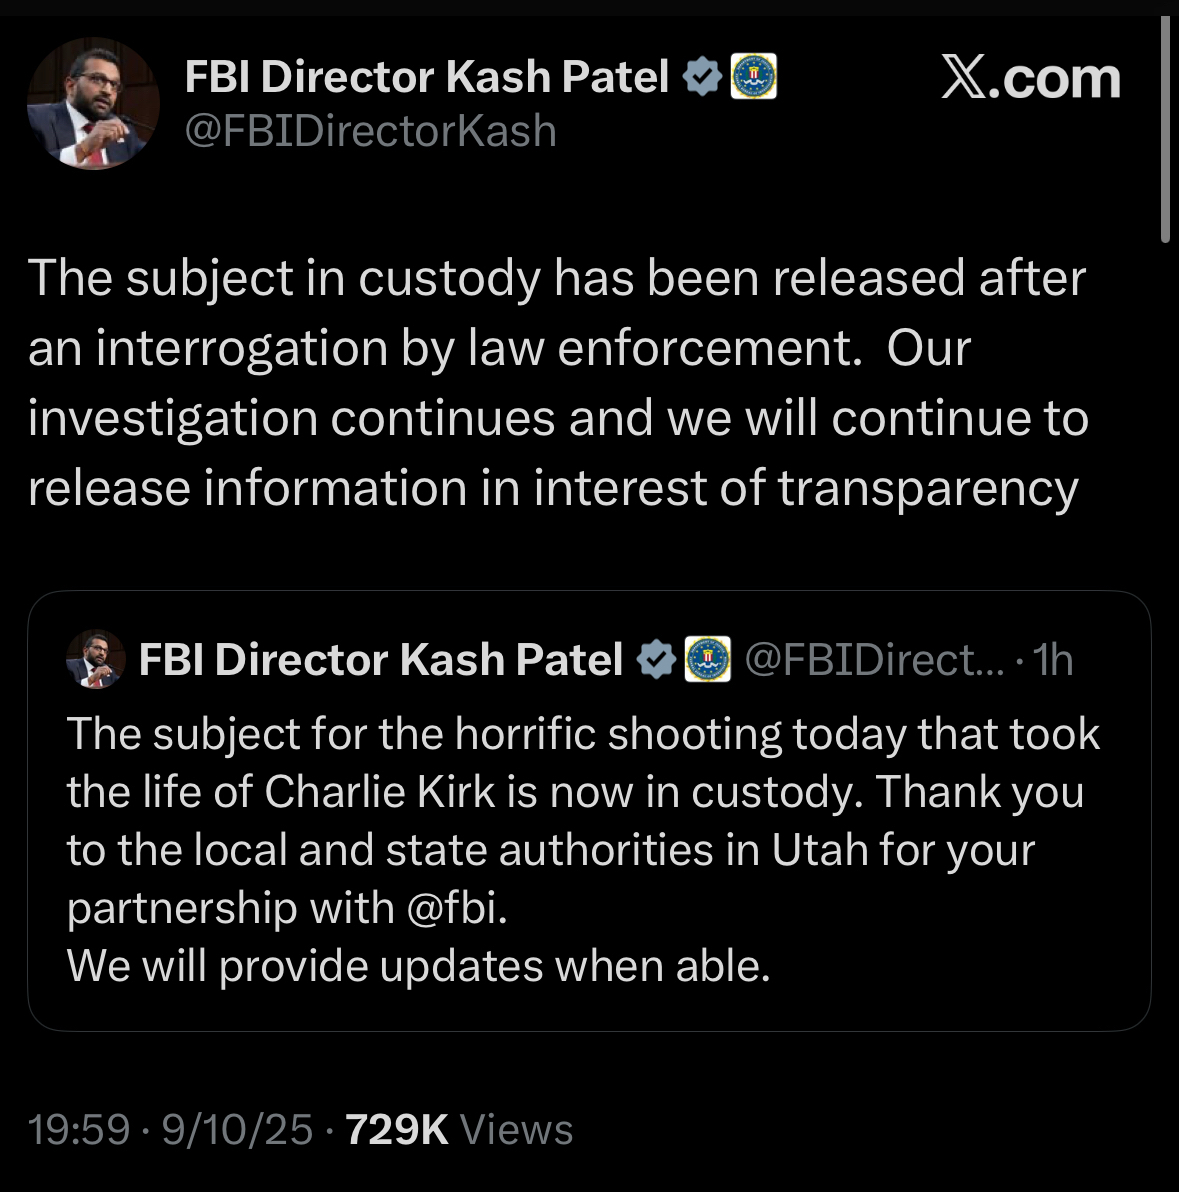Image resolution: width=1179 pixels, height=1192 pixels.
Task: Open the @fbi mention in the quoted post
Action: 456,908
